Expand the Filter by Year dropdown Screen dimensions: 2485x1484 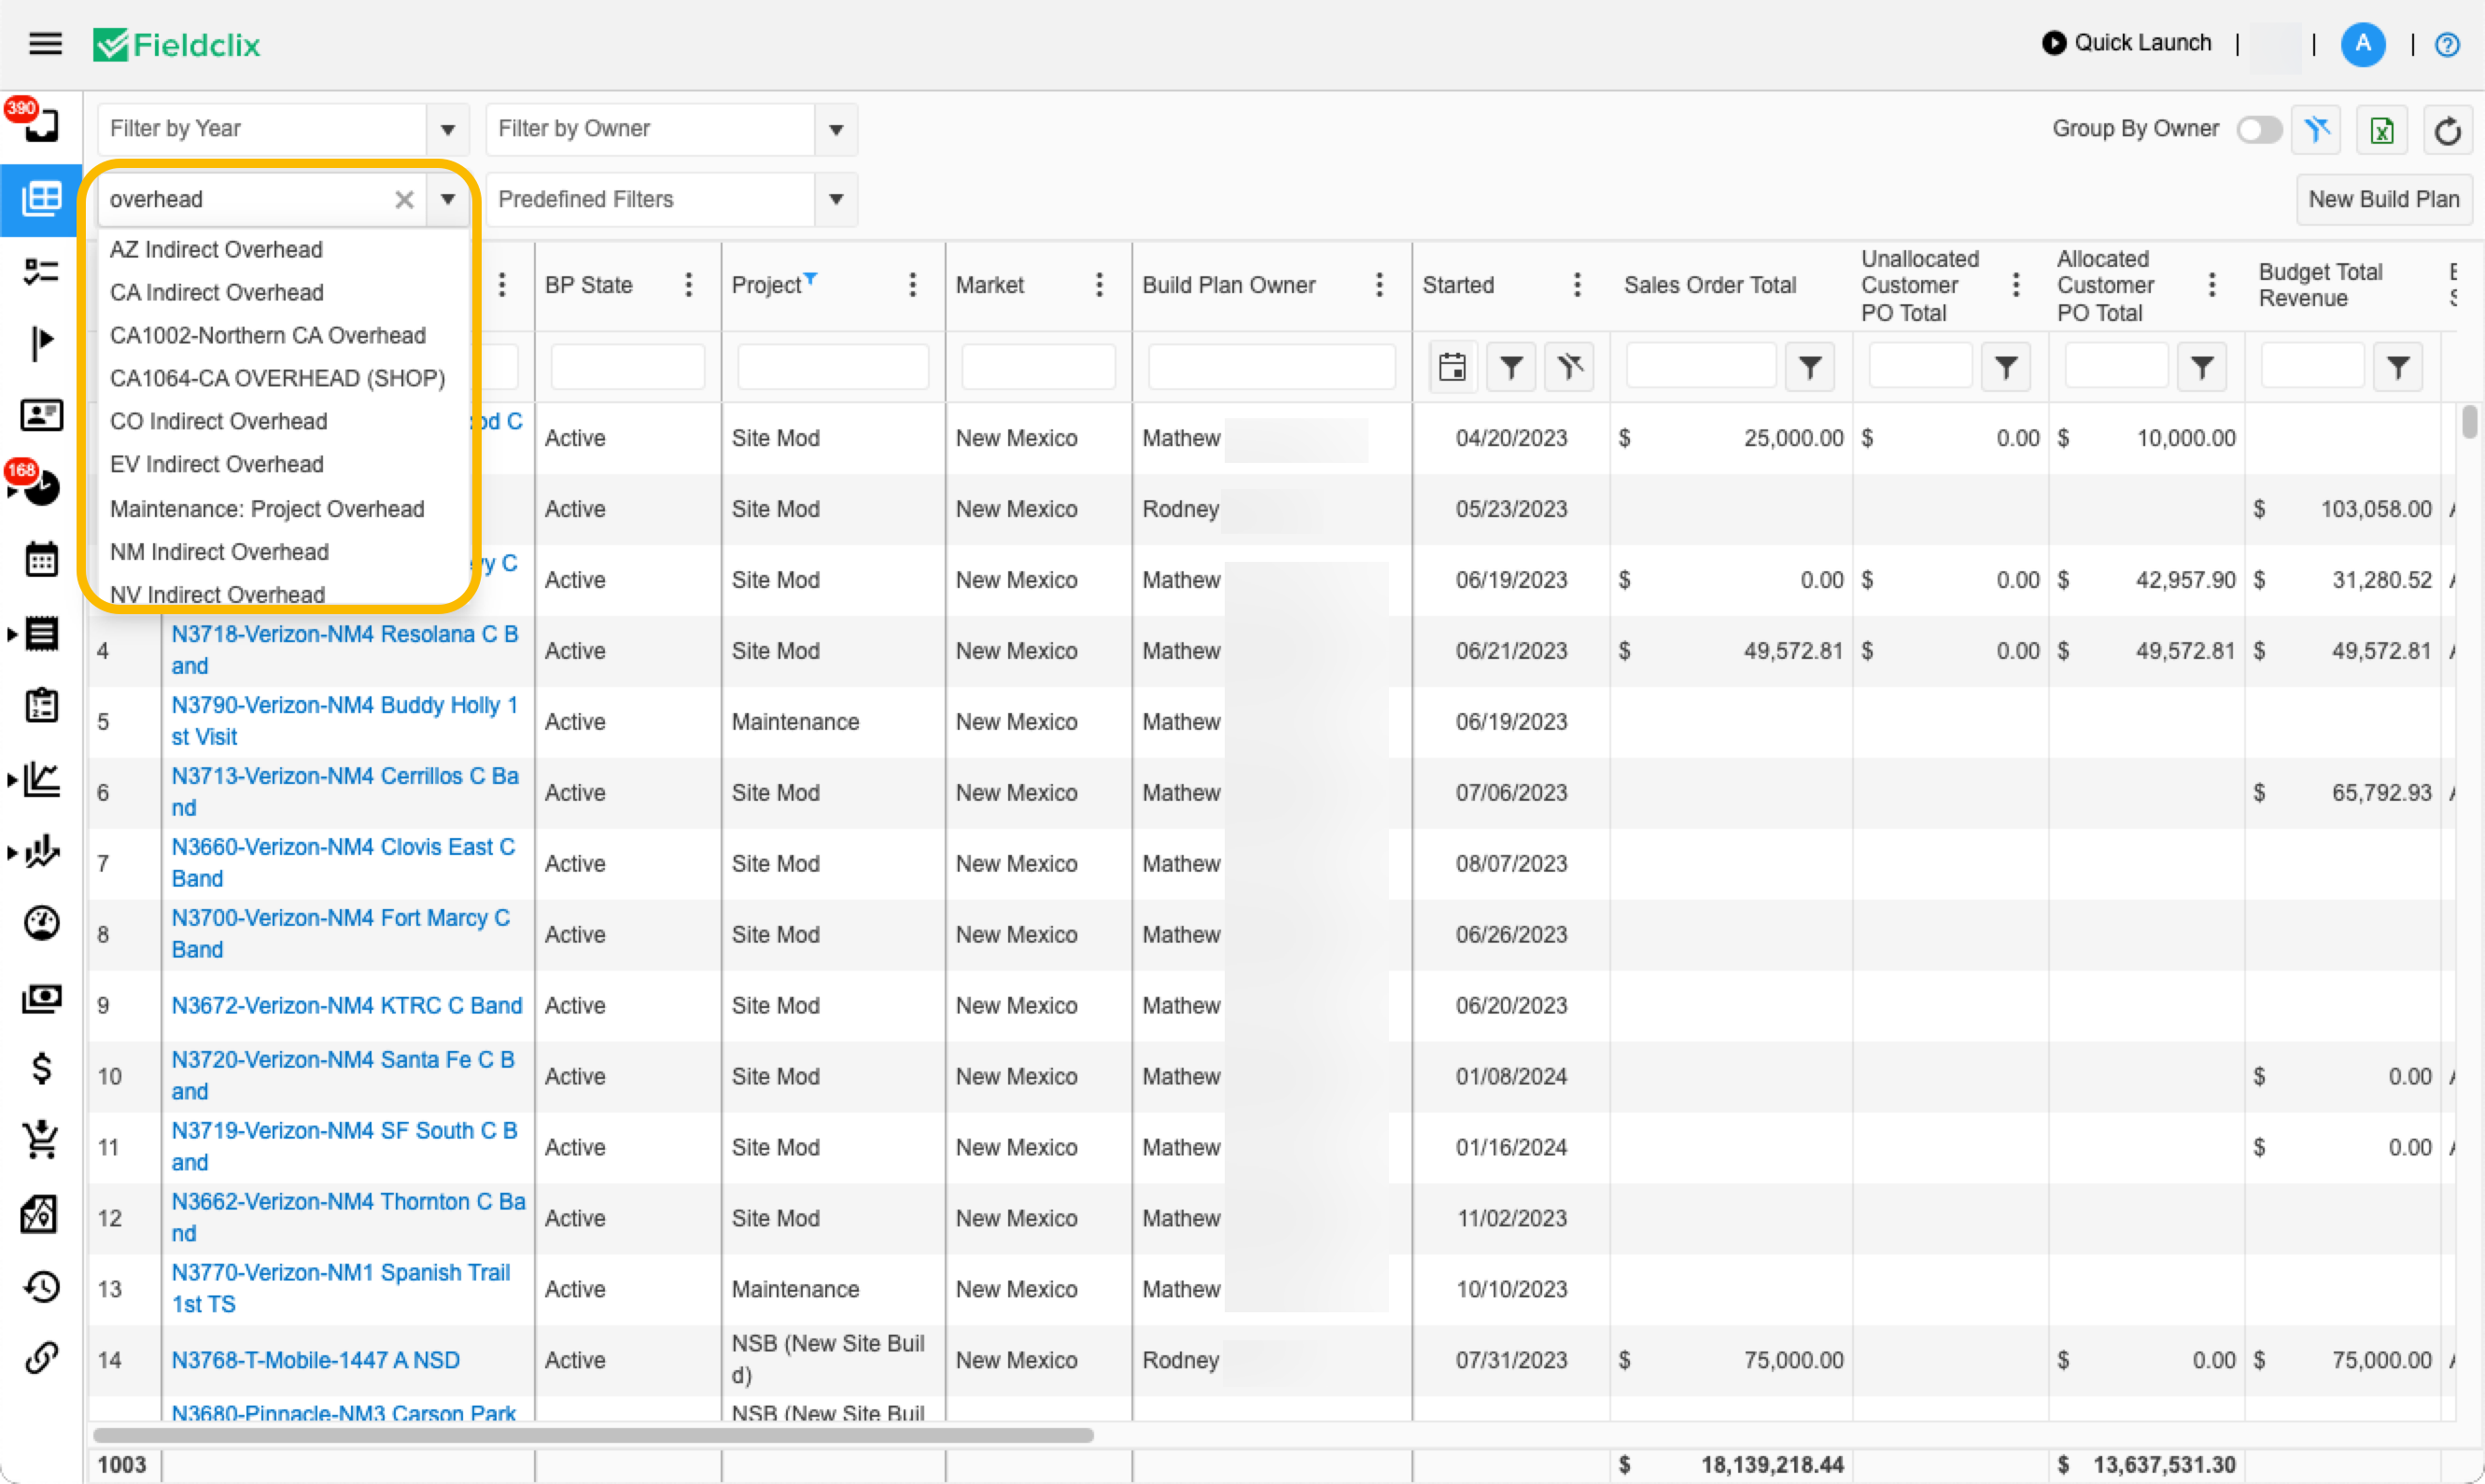[447, 130]
